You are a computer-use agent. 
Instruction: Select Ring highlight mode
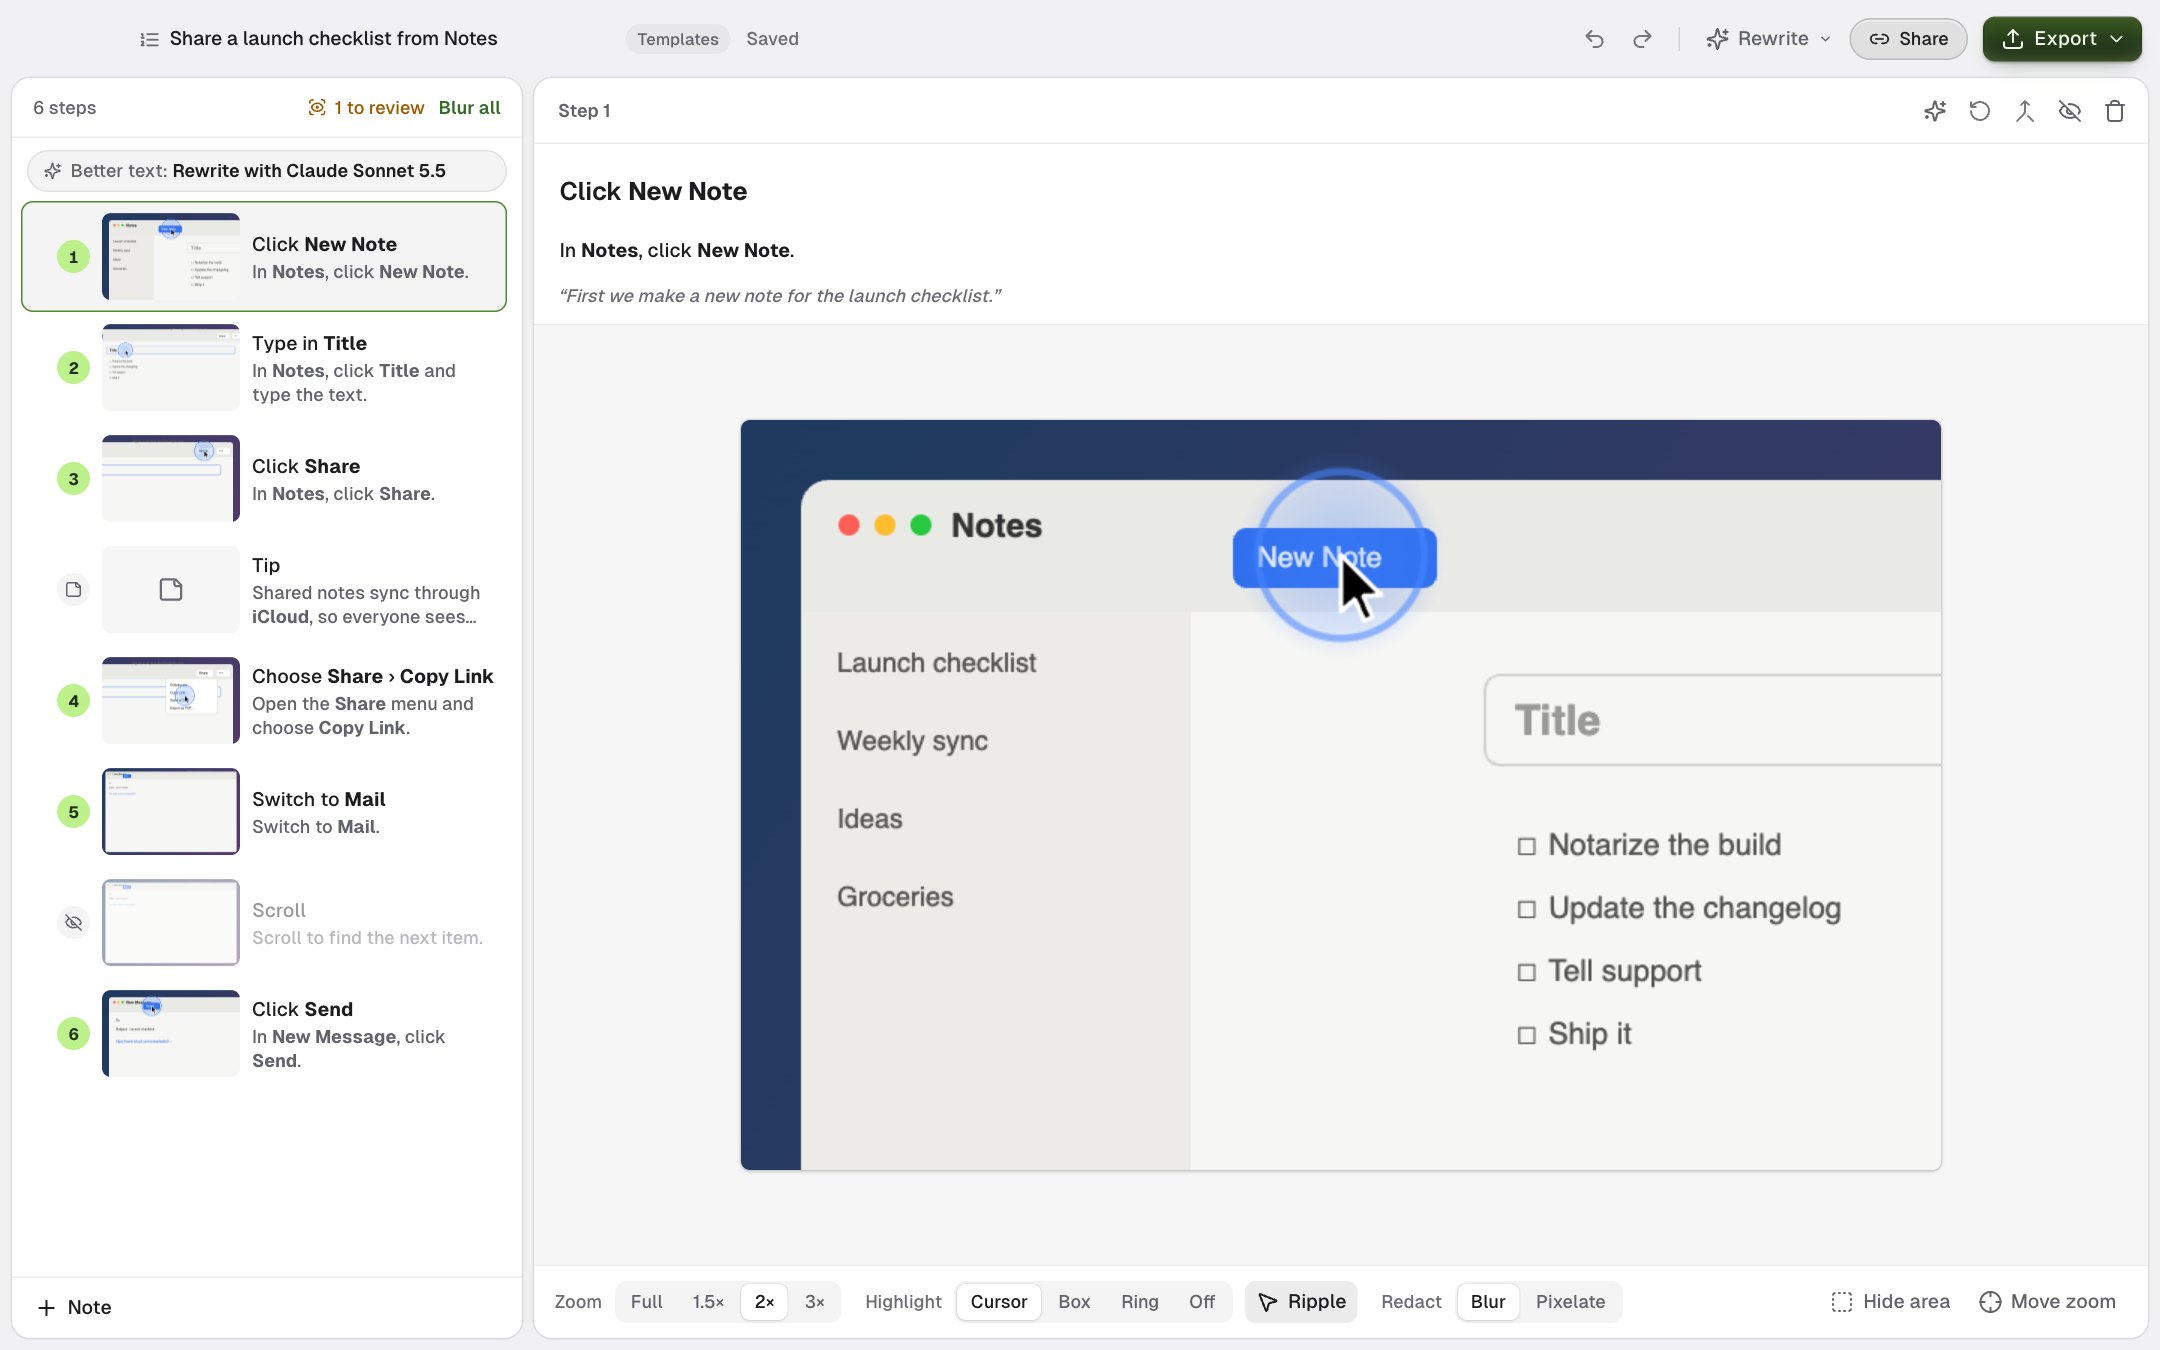click(x=1140, y=1302)
